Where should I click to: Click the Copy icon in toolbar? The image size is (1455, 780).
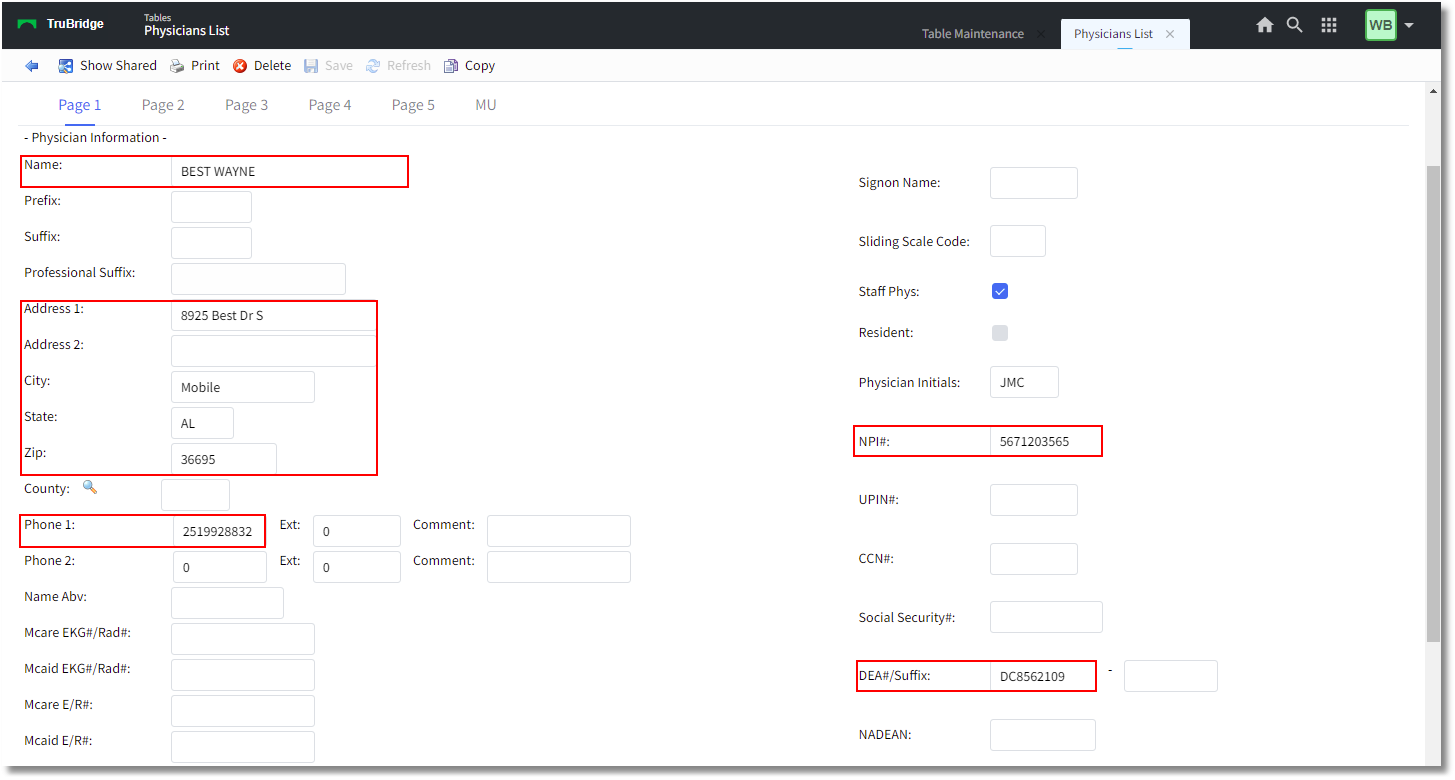tap(451, 66)
